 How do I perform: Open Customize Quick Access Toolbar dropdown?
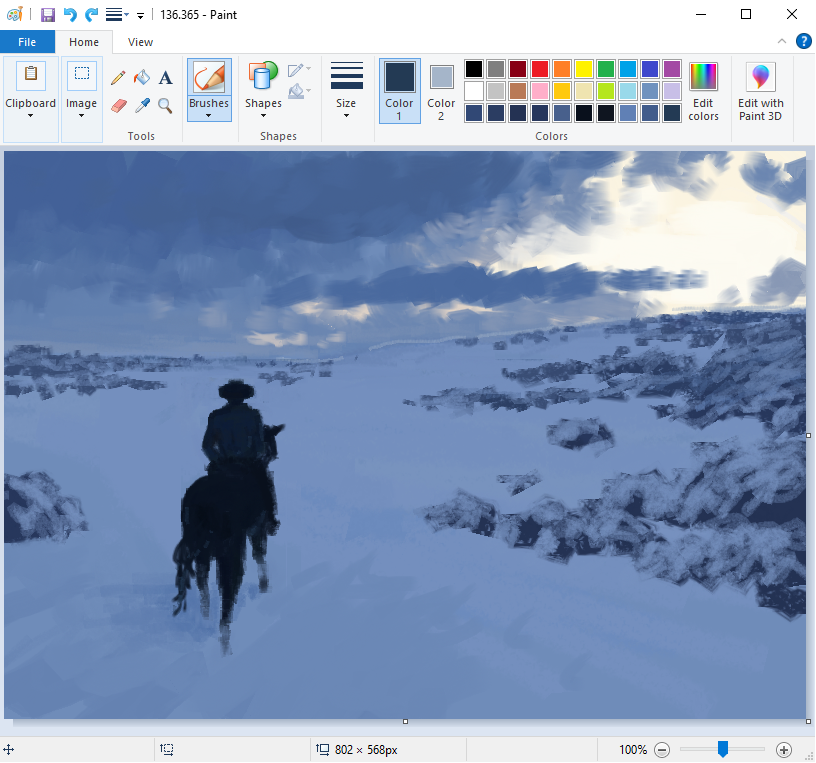(x=141, y=16)
